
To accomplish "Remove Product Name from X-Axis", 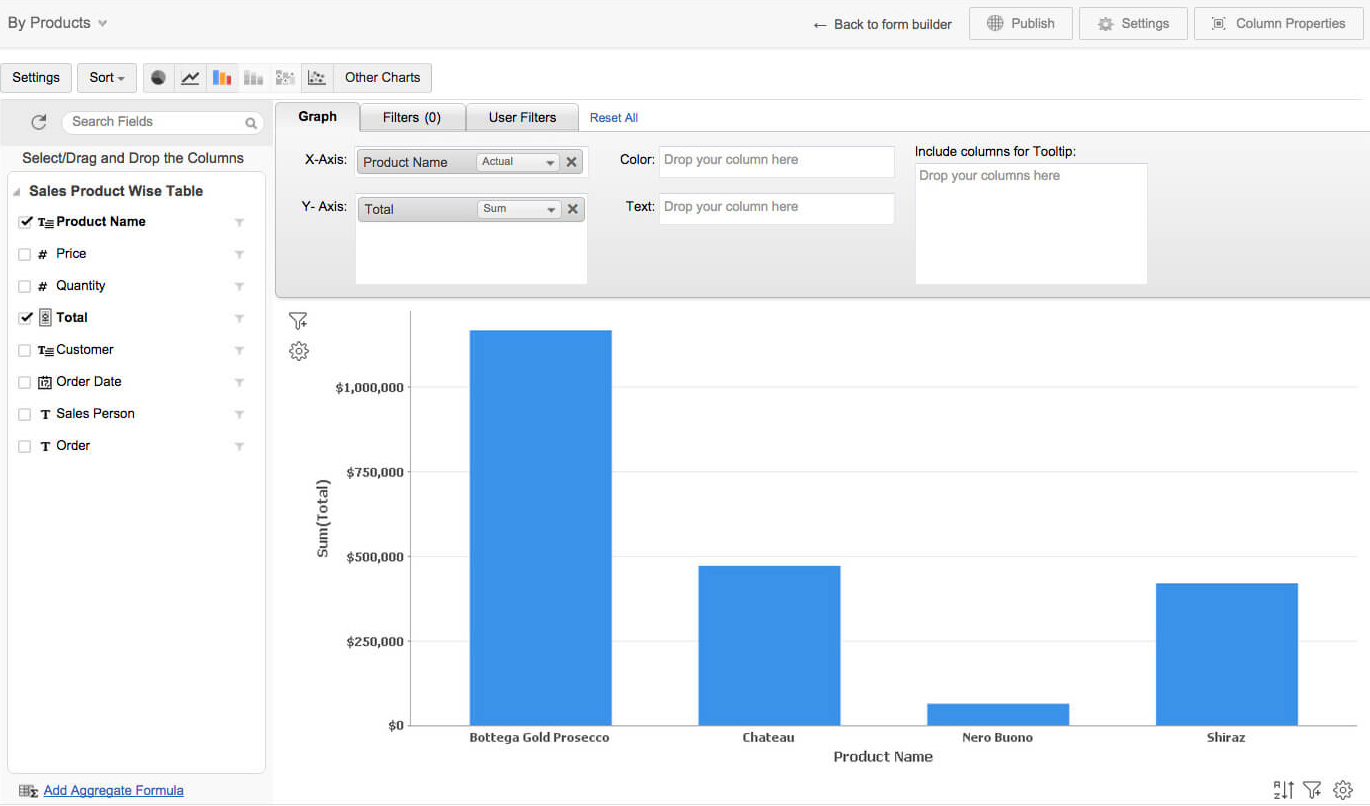I will coord(572,162).
